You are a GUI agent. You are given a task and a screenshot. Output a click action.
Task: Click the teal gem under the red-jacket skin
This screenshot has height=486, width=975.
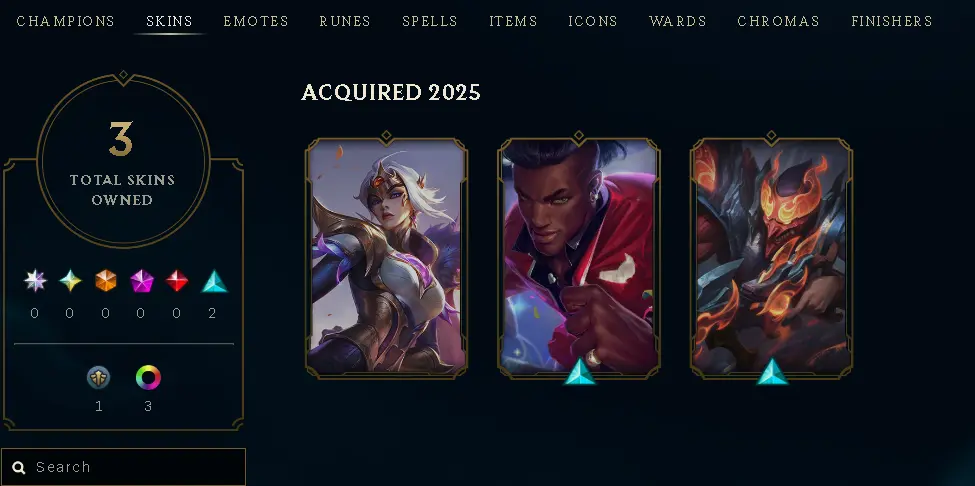point(579,371)
